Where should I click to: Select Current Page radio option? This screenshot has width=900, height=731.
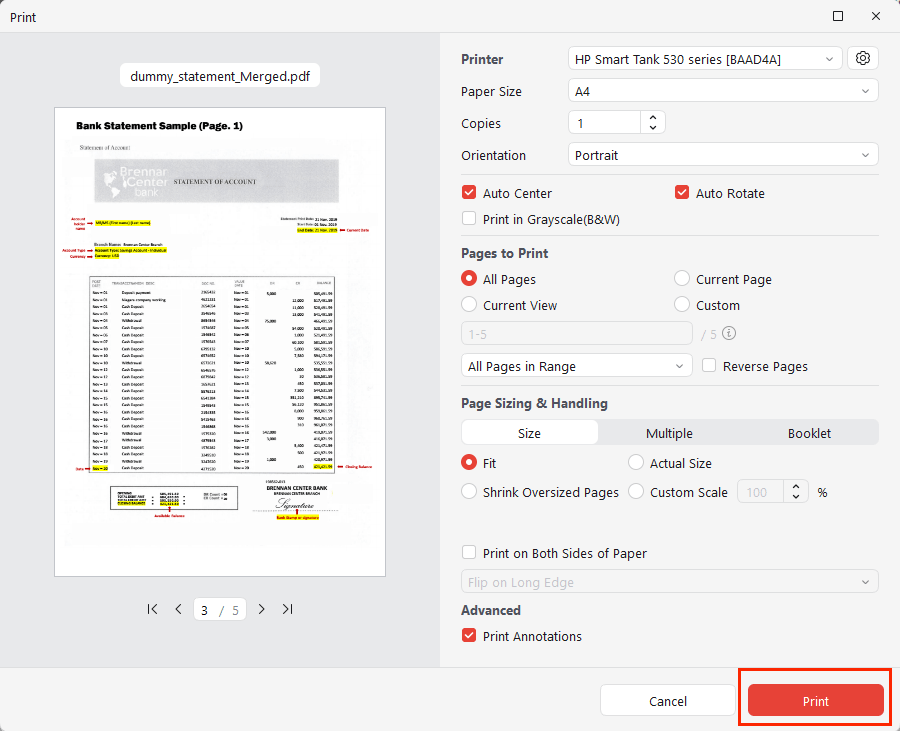(682, 278)
